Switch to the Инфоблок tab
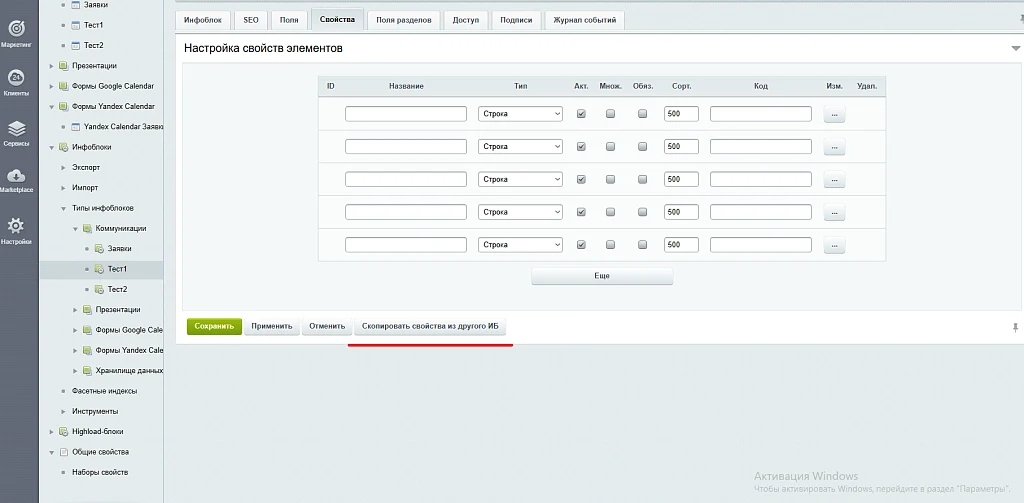1024x503 pixels. coord(203,20)
